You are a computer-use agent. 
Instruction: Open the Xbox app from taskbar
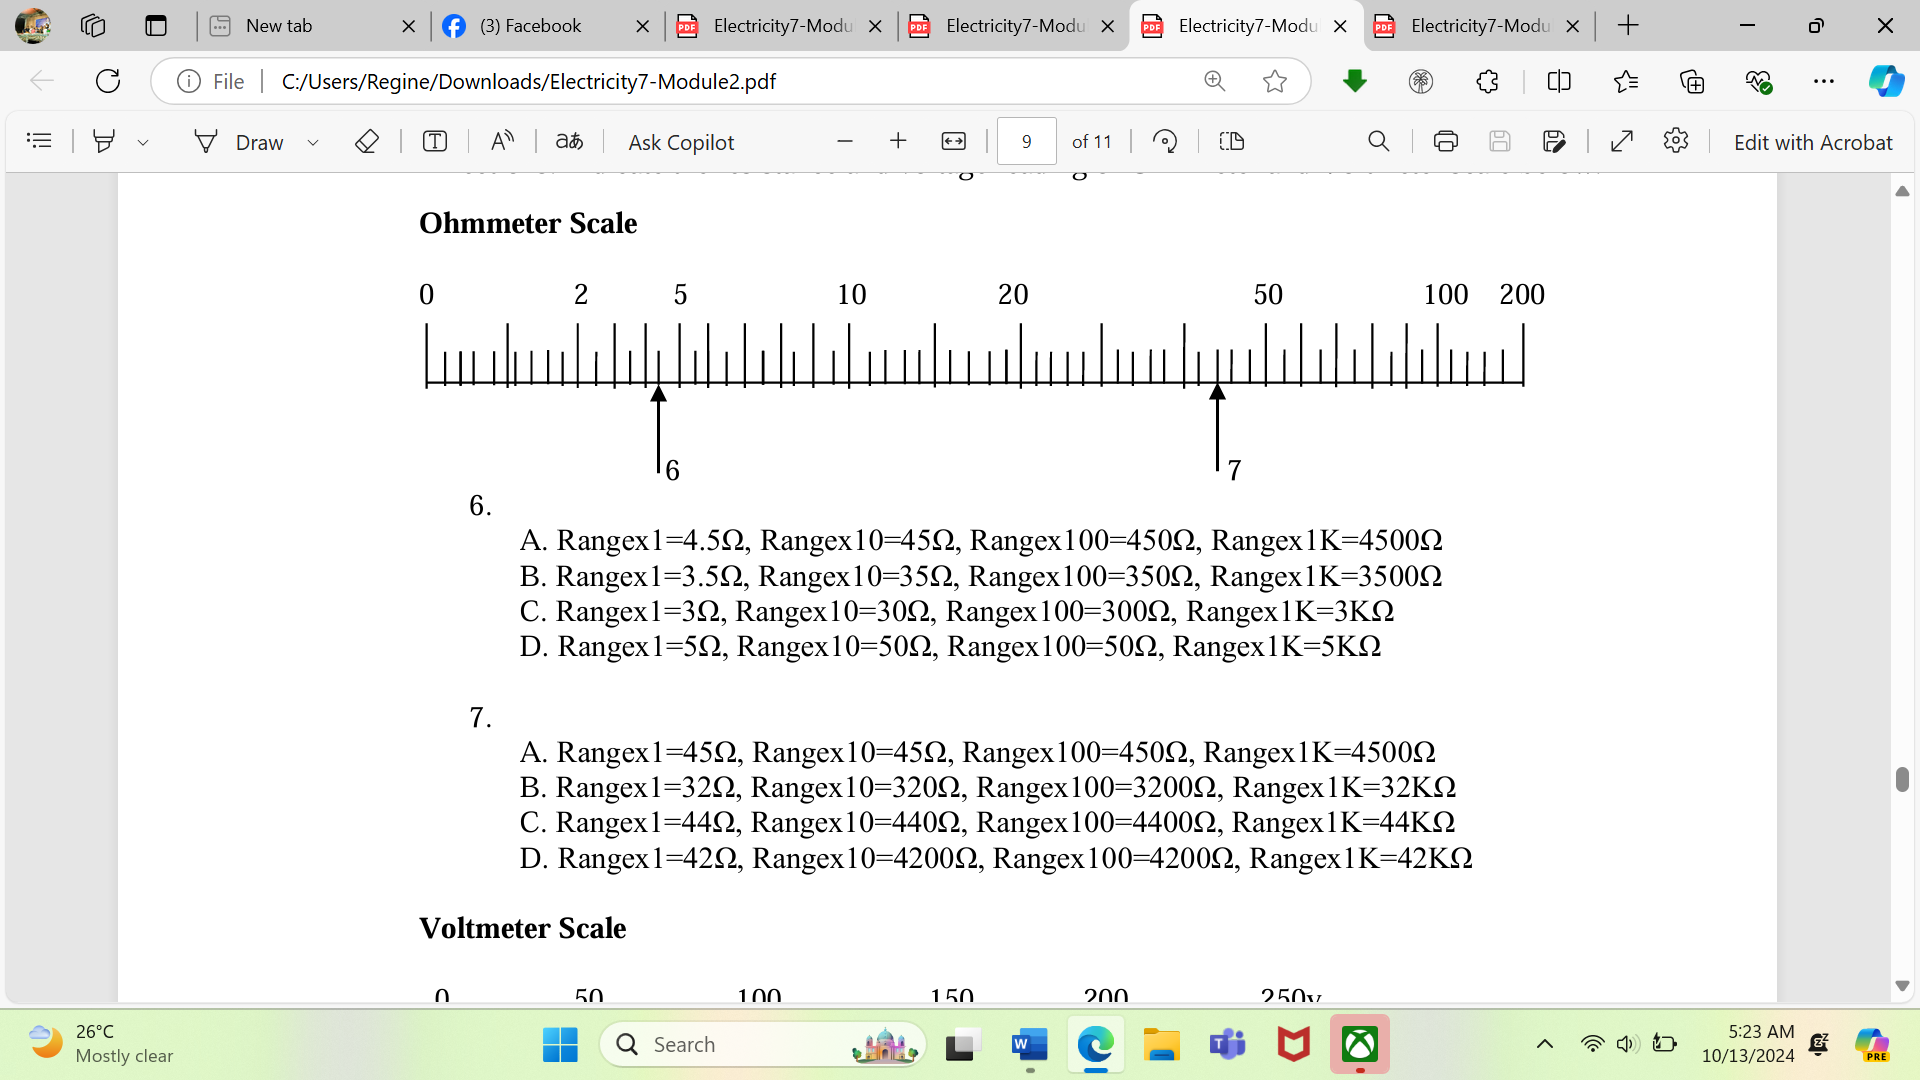point(1360,1045)
